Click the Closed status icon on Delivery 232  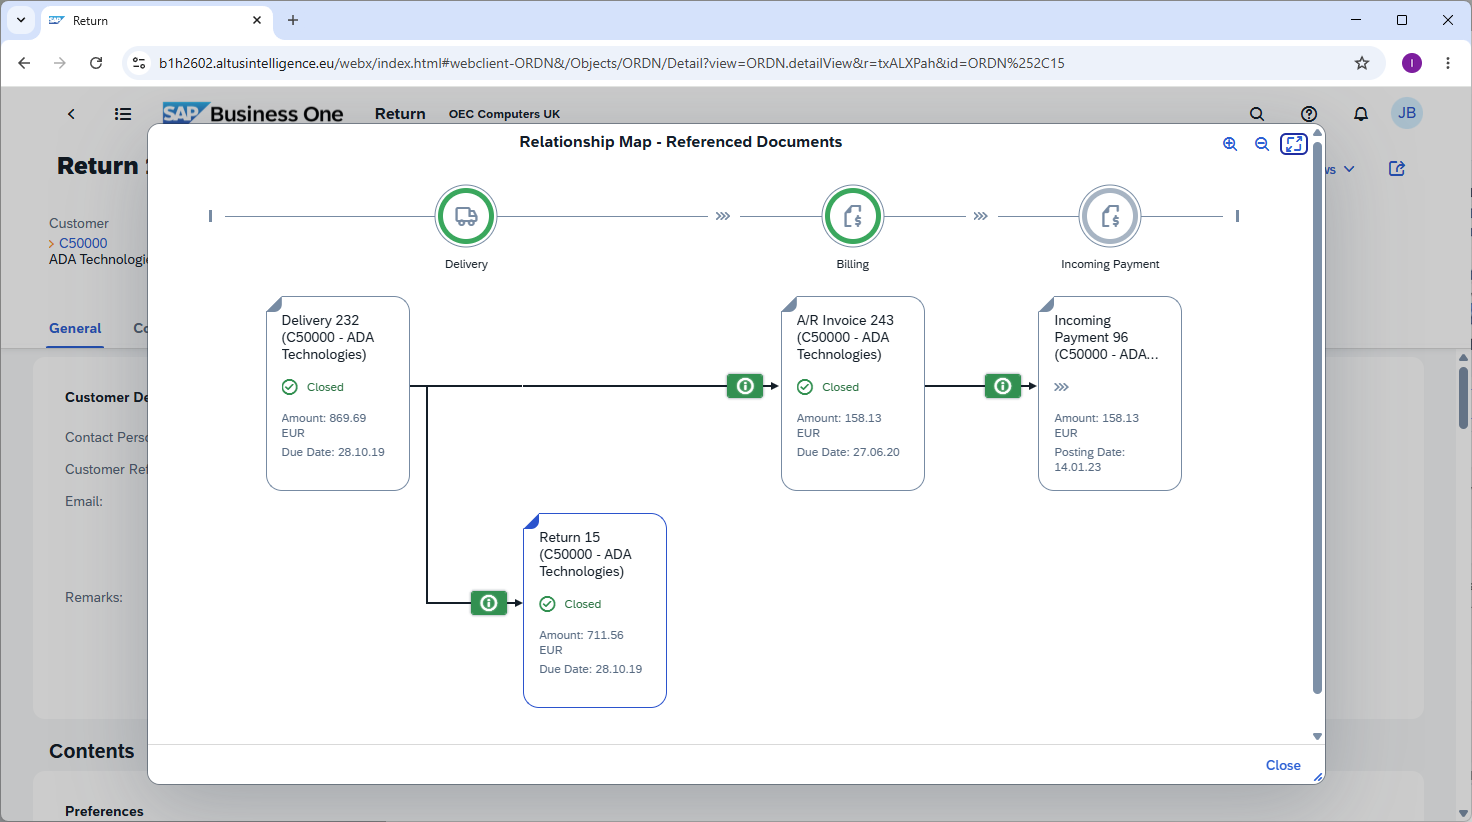point(290,387)
